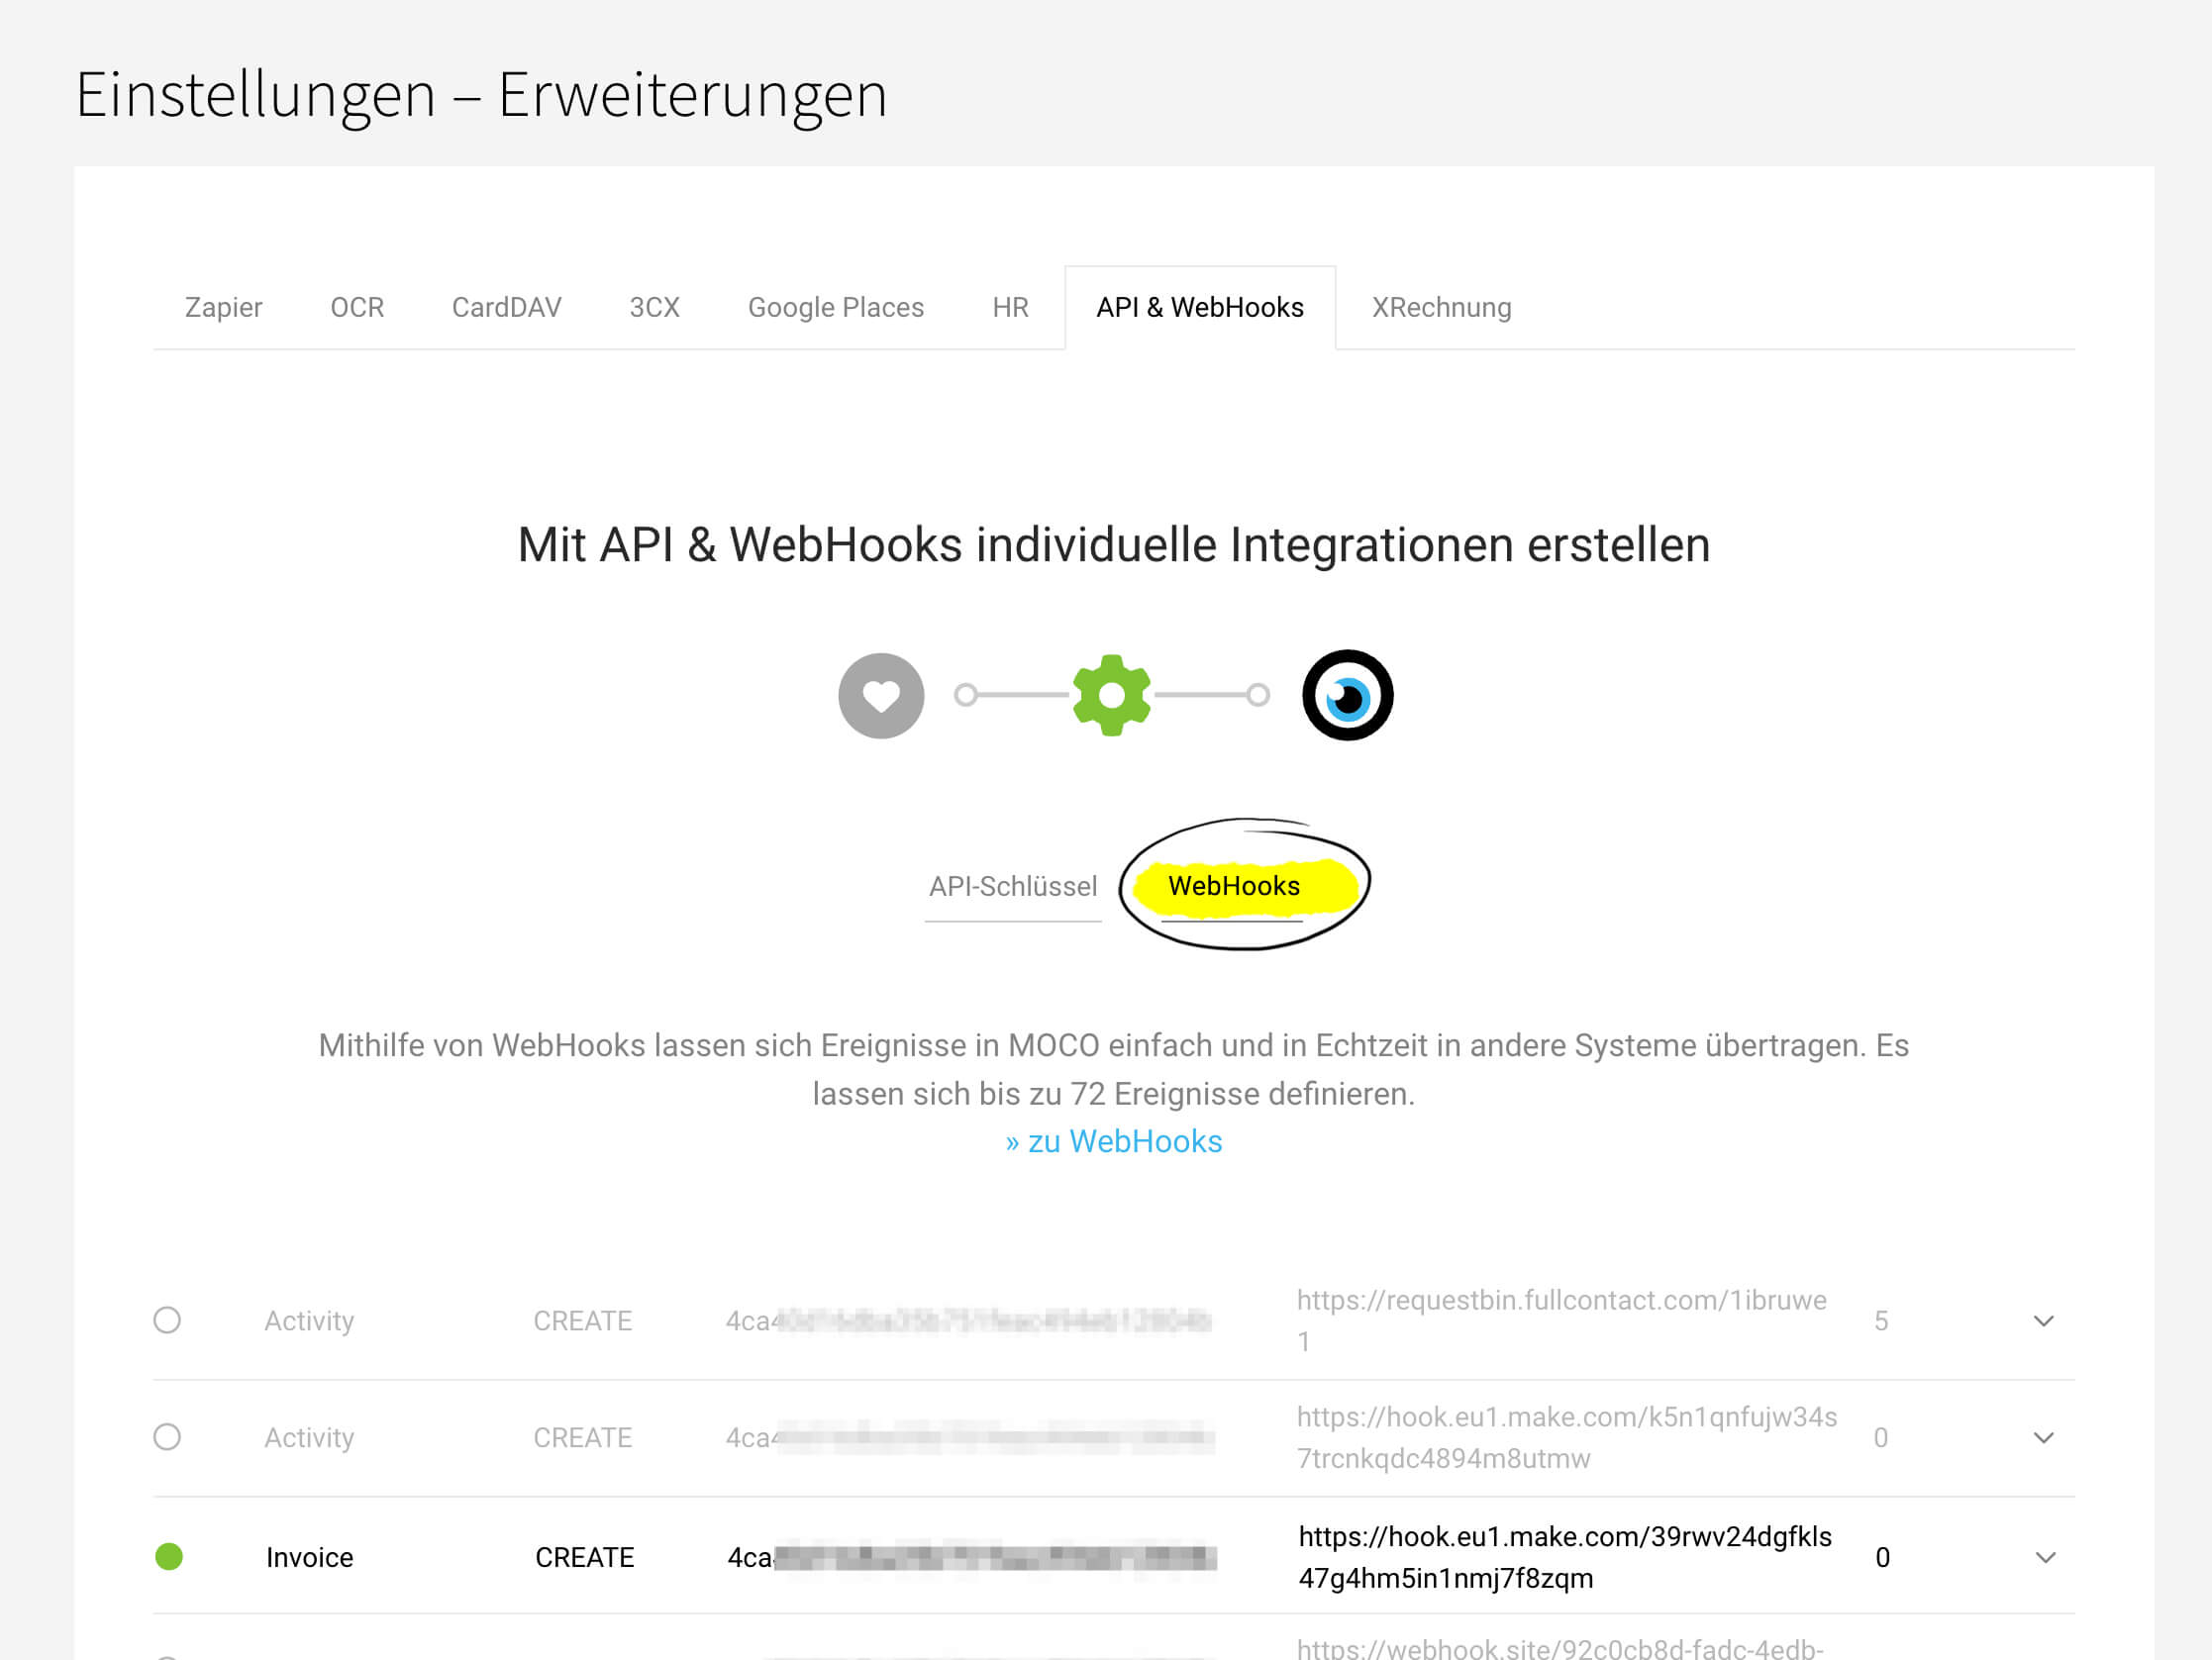Click the green gear icon
Image resolution: width=2212 pixels, height=1660 pixels.
point(1111,695)
